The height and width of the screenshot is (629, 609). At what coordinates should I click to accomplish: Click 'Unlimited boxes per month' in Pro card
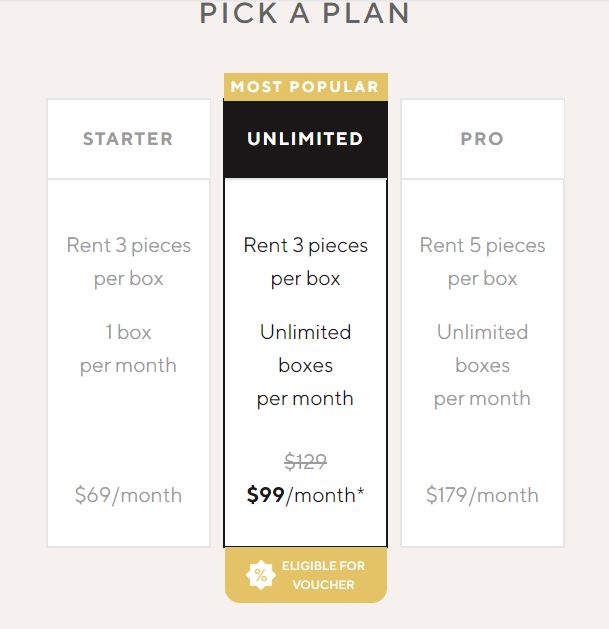(482, 365)
